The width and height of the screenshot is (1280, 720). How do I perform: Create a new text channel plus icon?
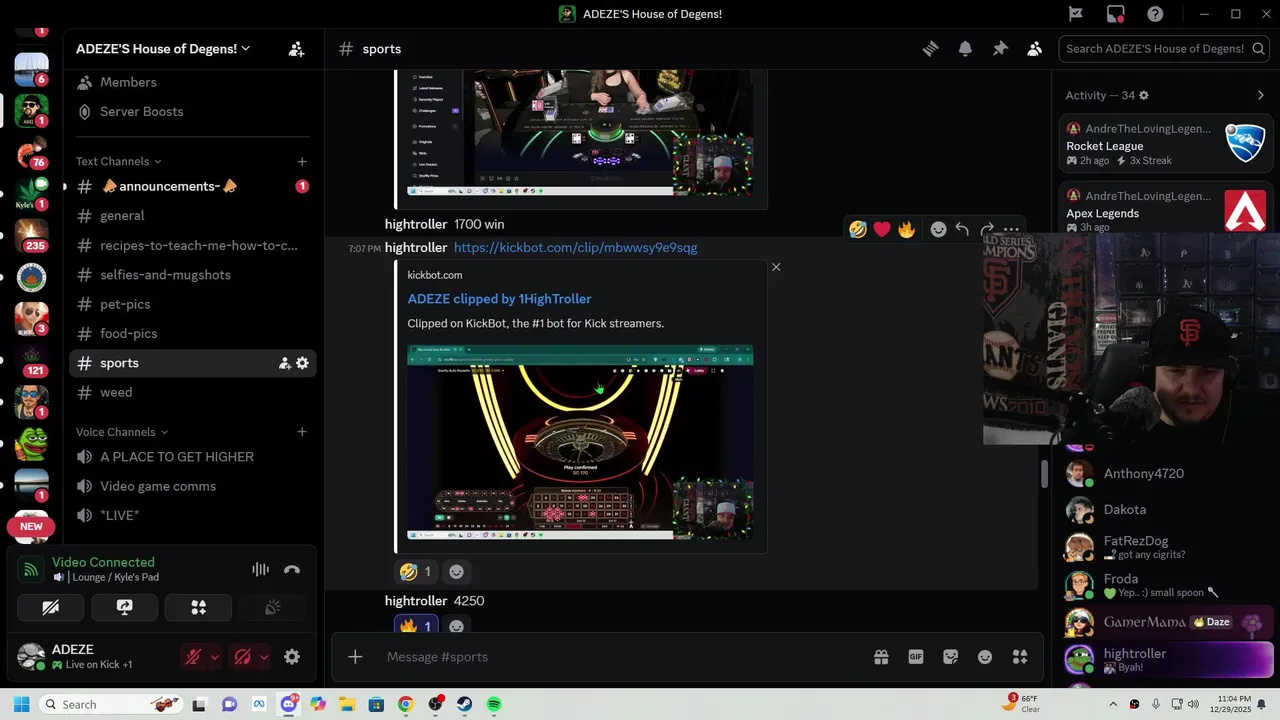coord(302,161)
